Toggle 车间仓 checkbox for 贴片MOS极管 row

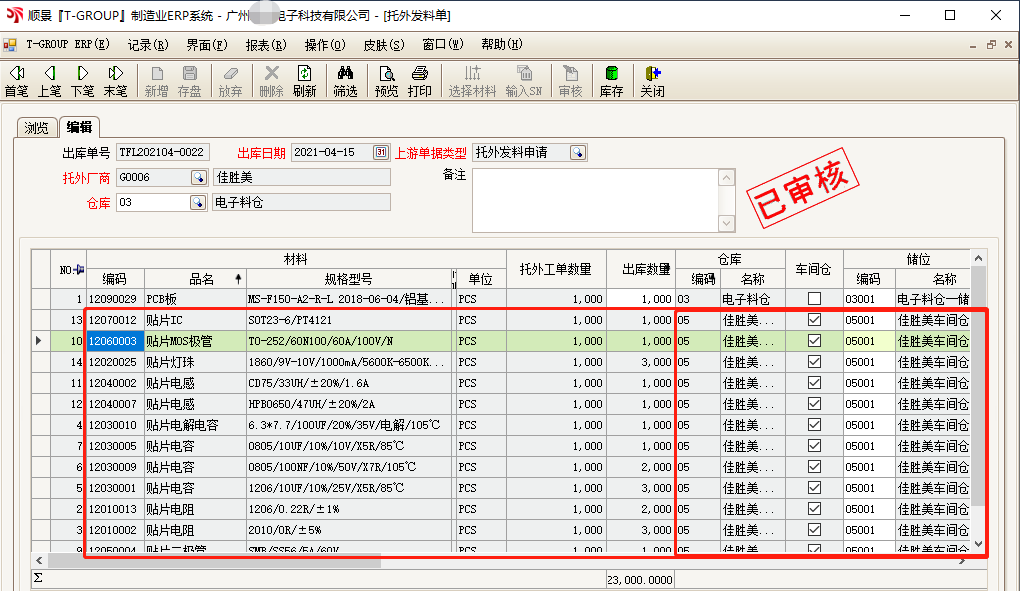tap(814, 341)
